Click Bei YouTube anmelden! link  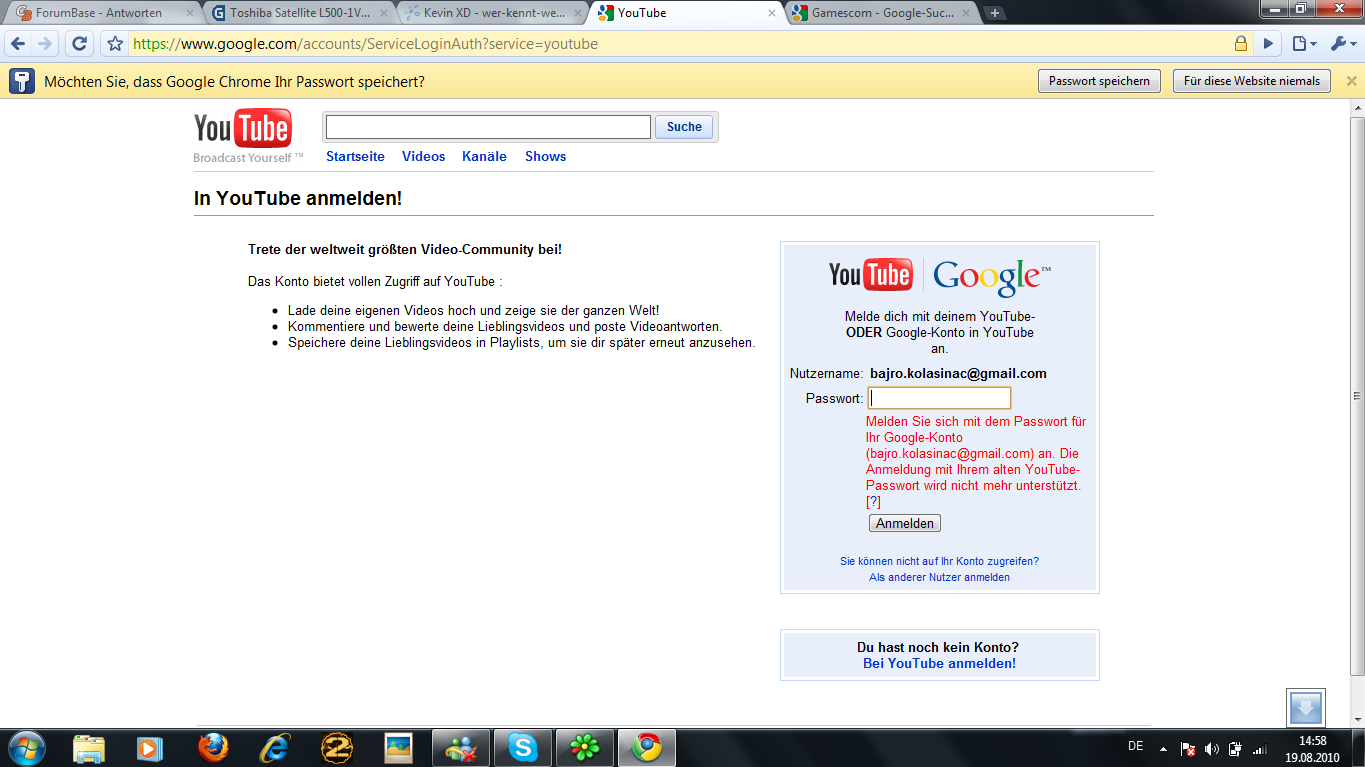939,663
